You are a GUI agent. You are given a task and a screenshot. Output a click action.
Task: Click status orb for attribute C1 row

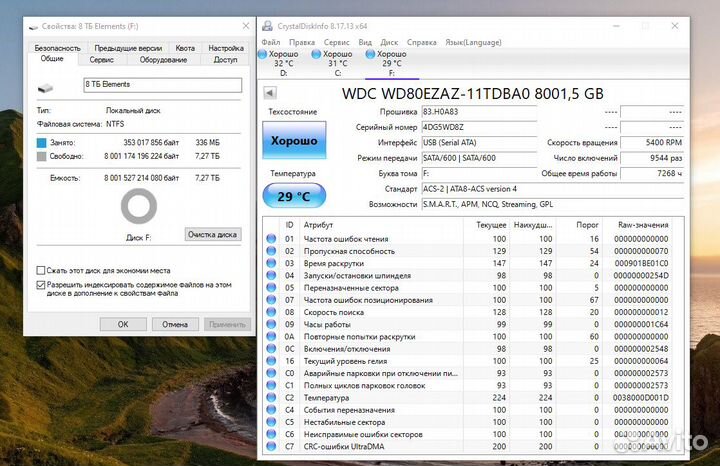coord(271,385)
